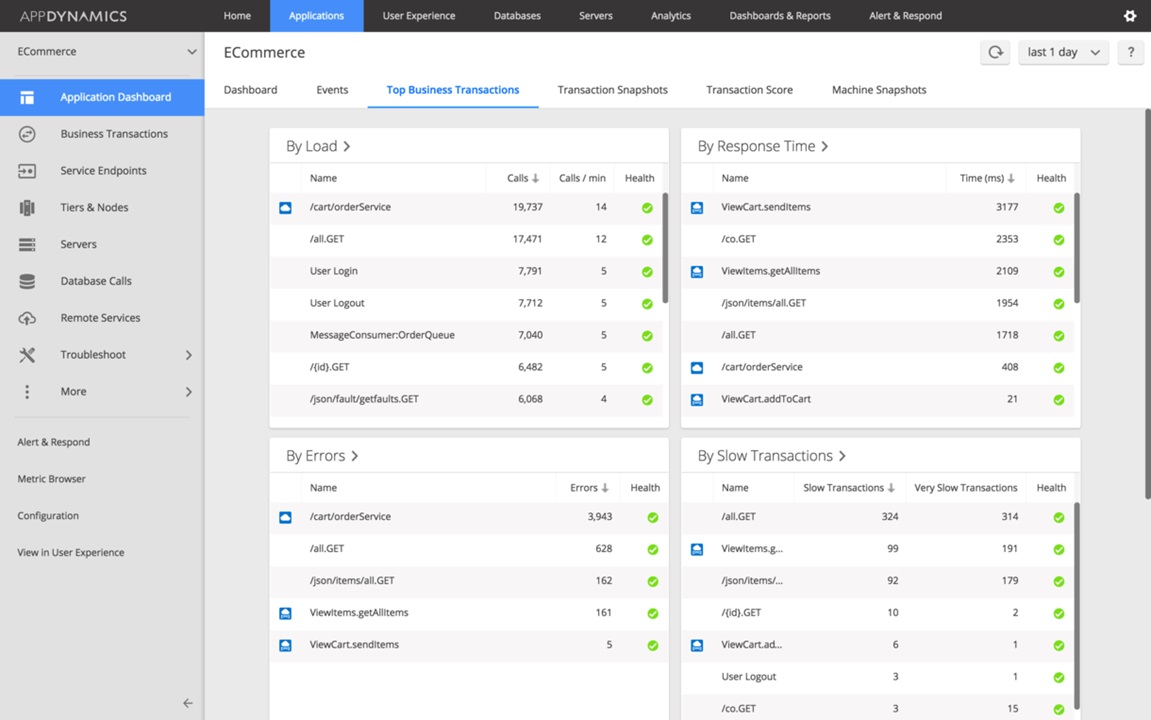The image size is (1151, 720).
Task: Sort By Load table by Calls column
Action: (x=523, y=178)
